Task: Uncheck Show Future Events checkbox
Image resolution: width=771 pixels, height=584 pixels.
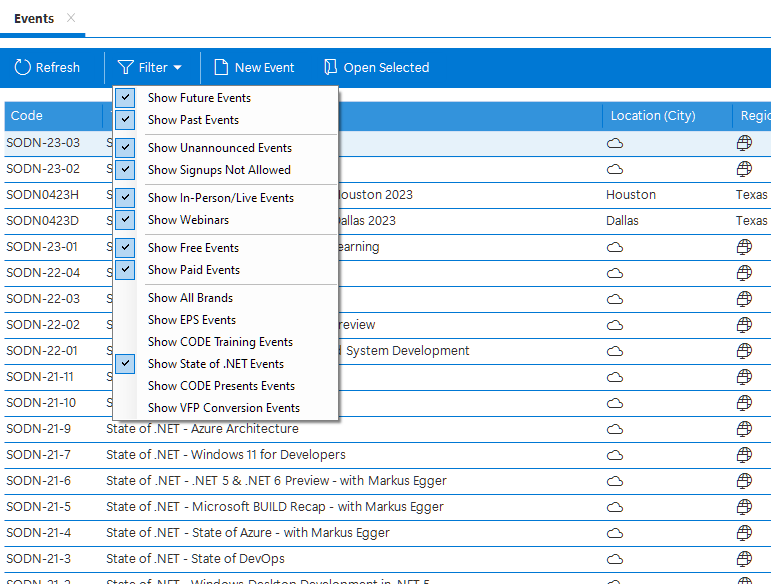Action: pos(125,98)
